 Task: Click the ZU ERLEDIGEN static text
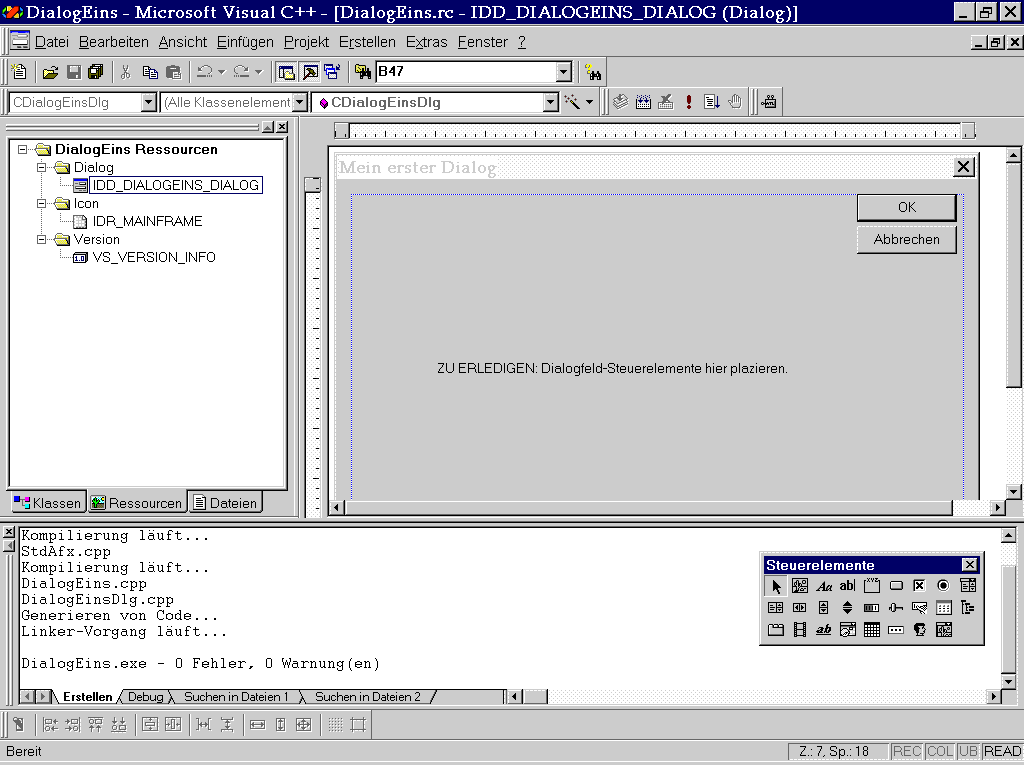pyautogui.click(x=612, y=368)
